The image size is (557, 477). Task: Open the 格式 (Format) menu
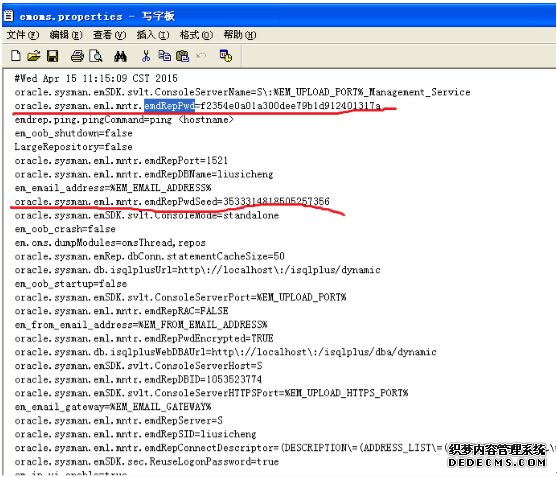196,35
